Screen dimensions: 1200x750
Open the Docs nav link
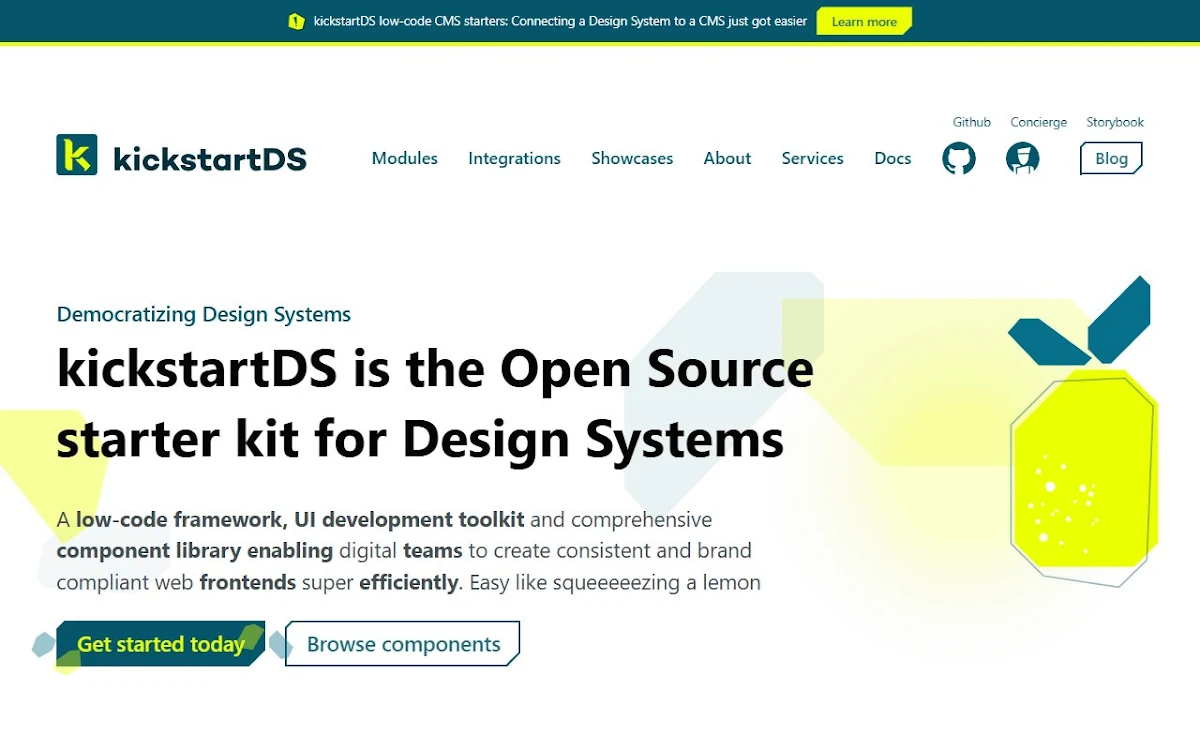(x=893, y=158)
